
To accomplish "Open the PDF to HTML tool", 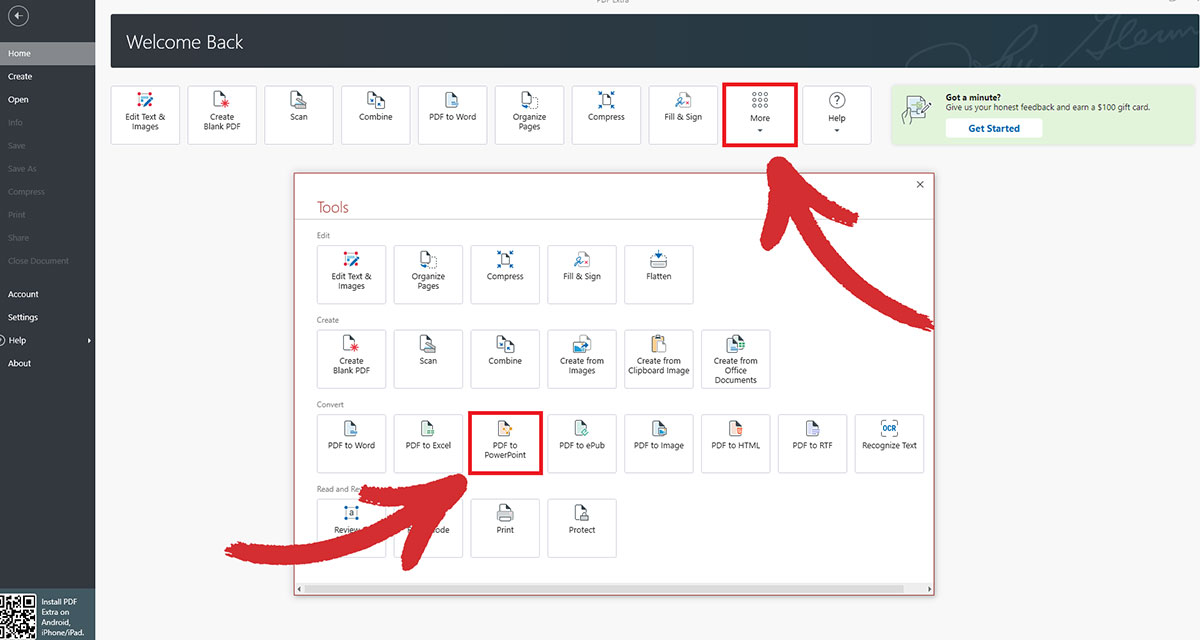I will [735, 443].
